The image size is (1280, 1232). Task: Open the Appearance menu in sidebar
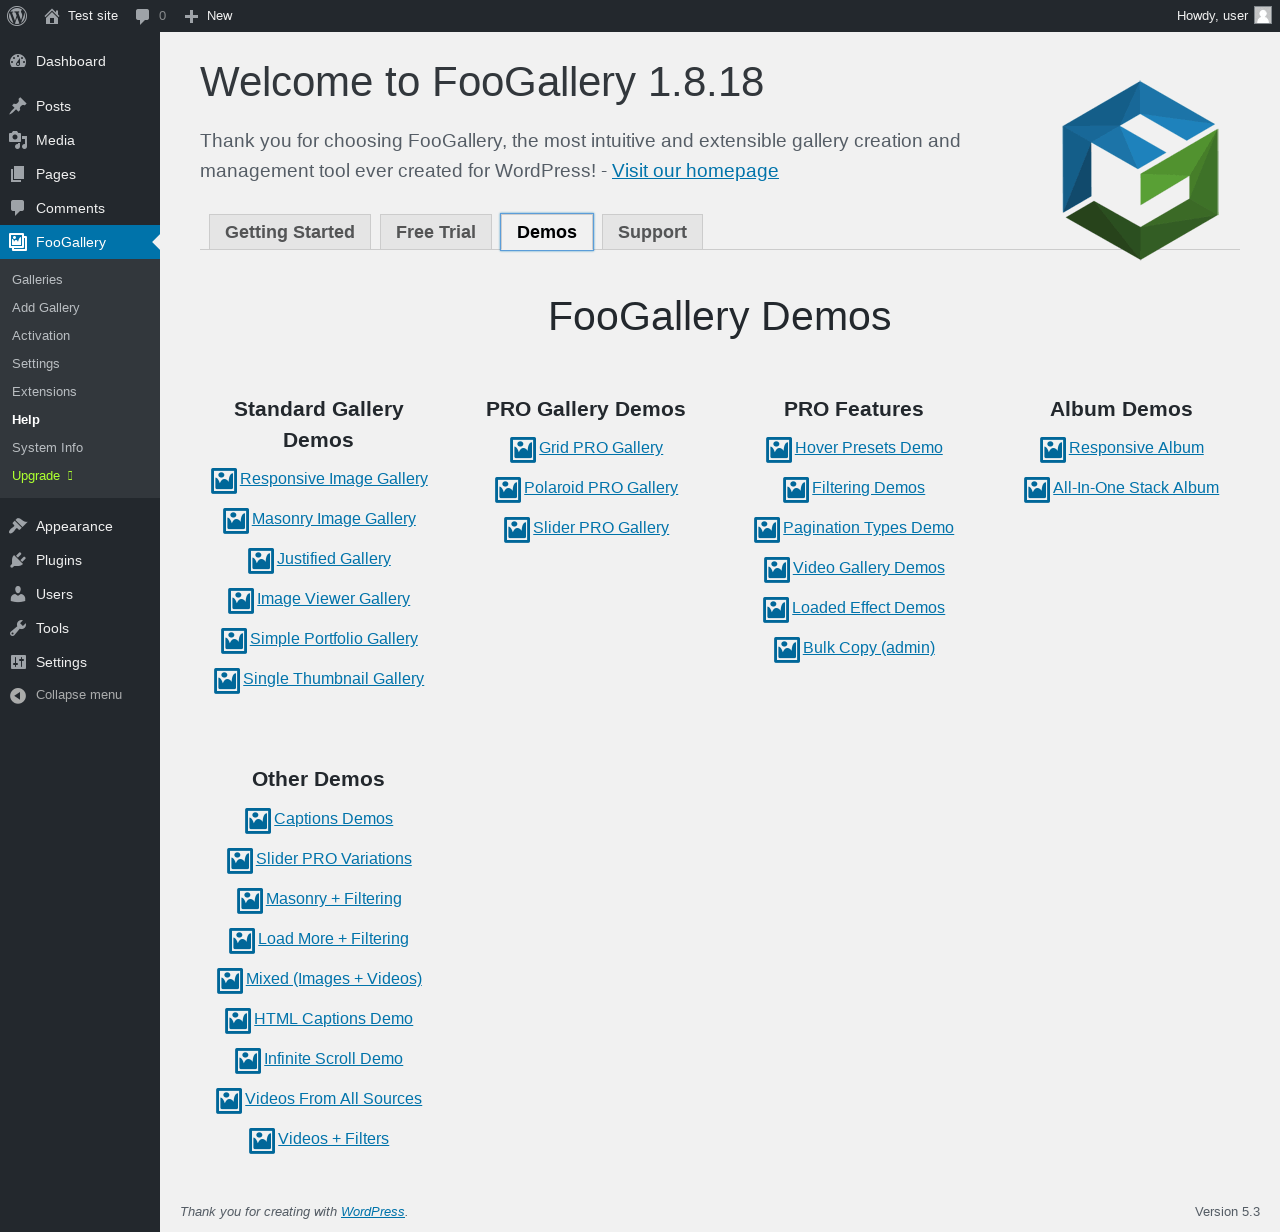point(74,526)
